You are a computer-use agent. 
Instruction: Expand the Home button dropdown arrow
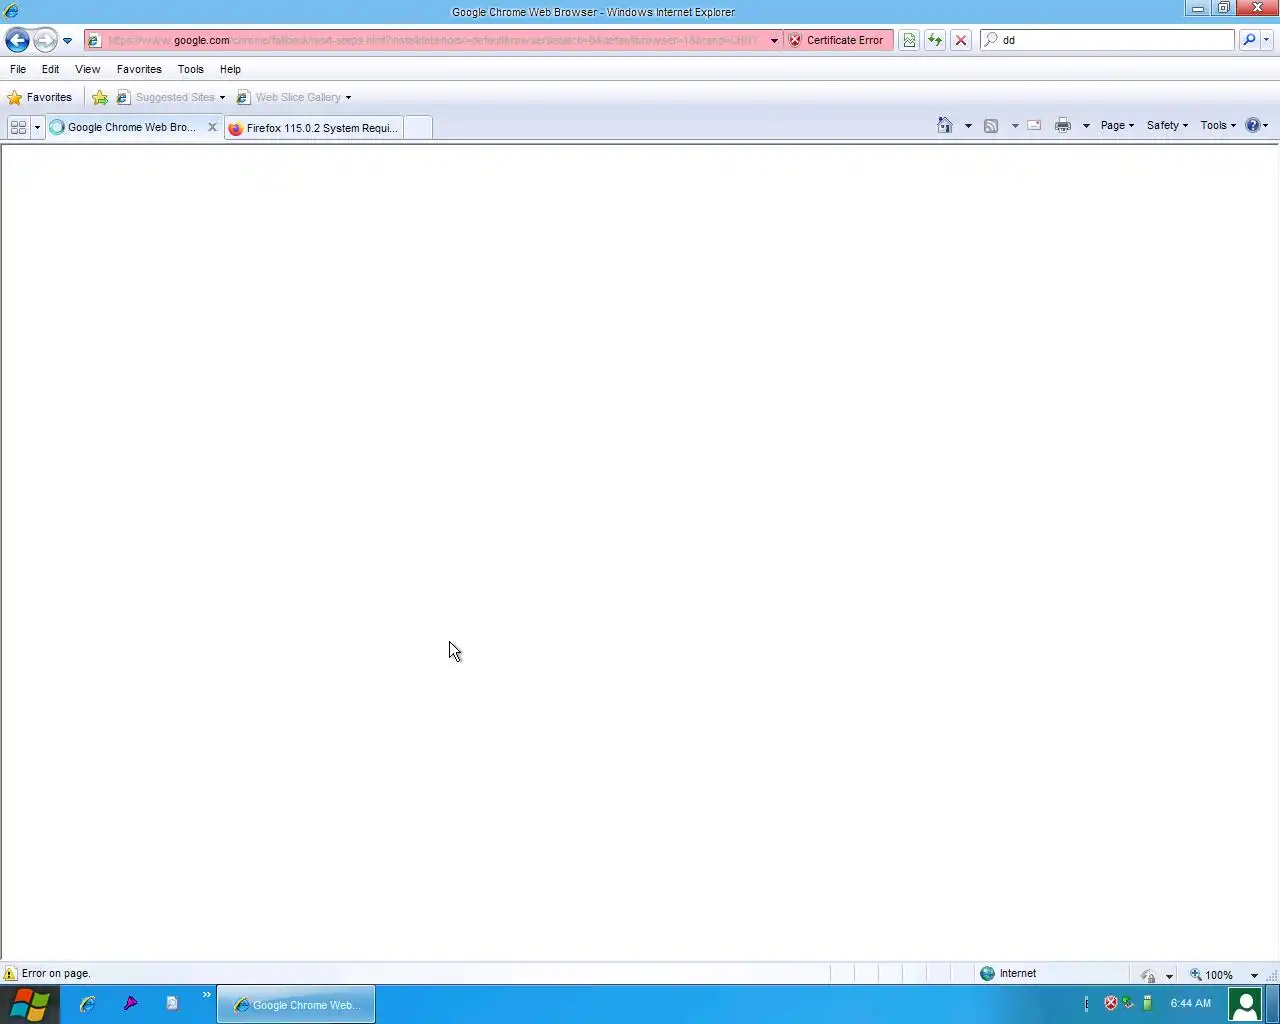968,126
